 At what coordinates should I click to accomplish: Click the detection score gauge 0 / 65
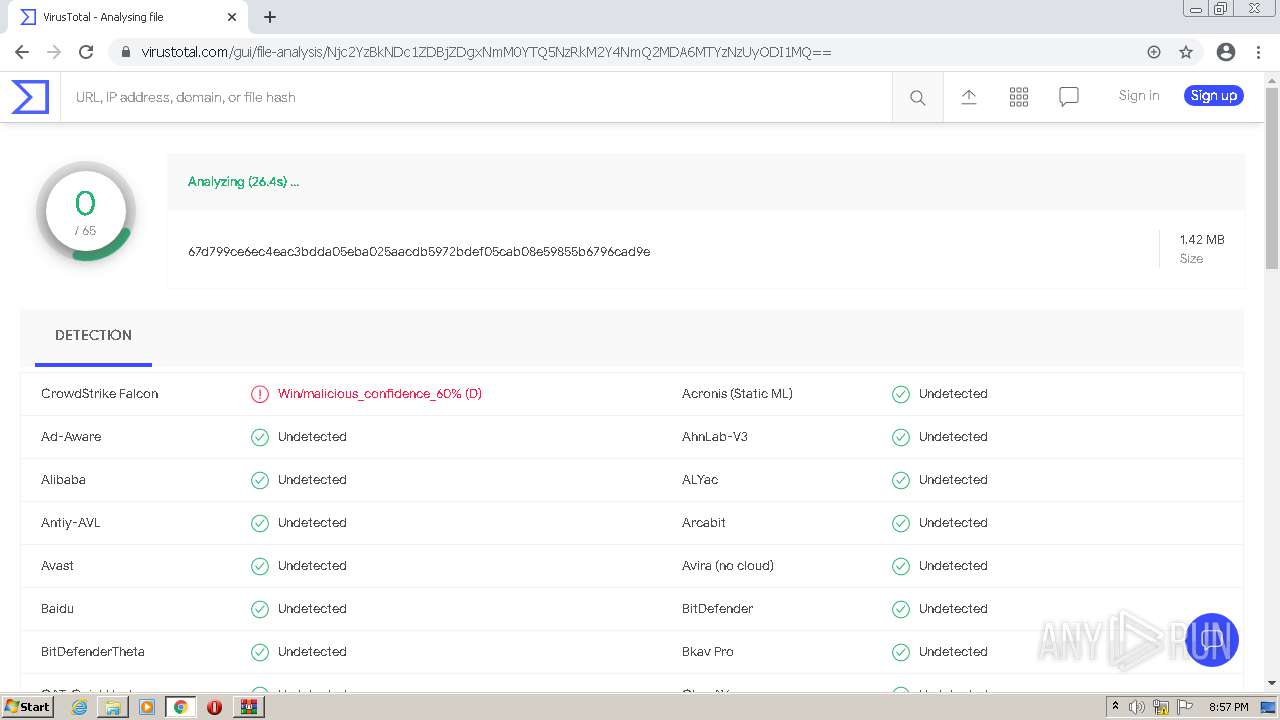point(86,212)
